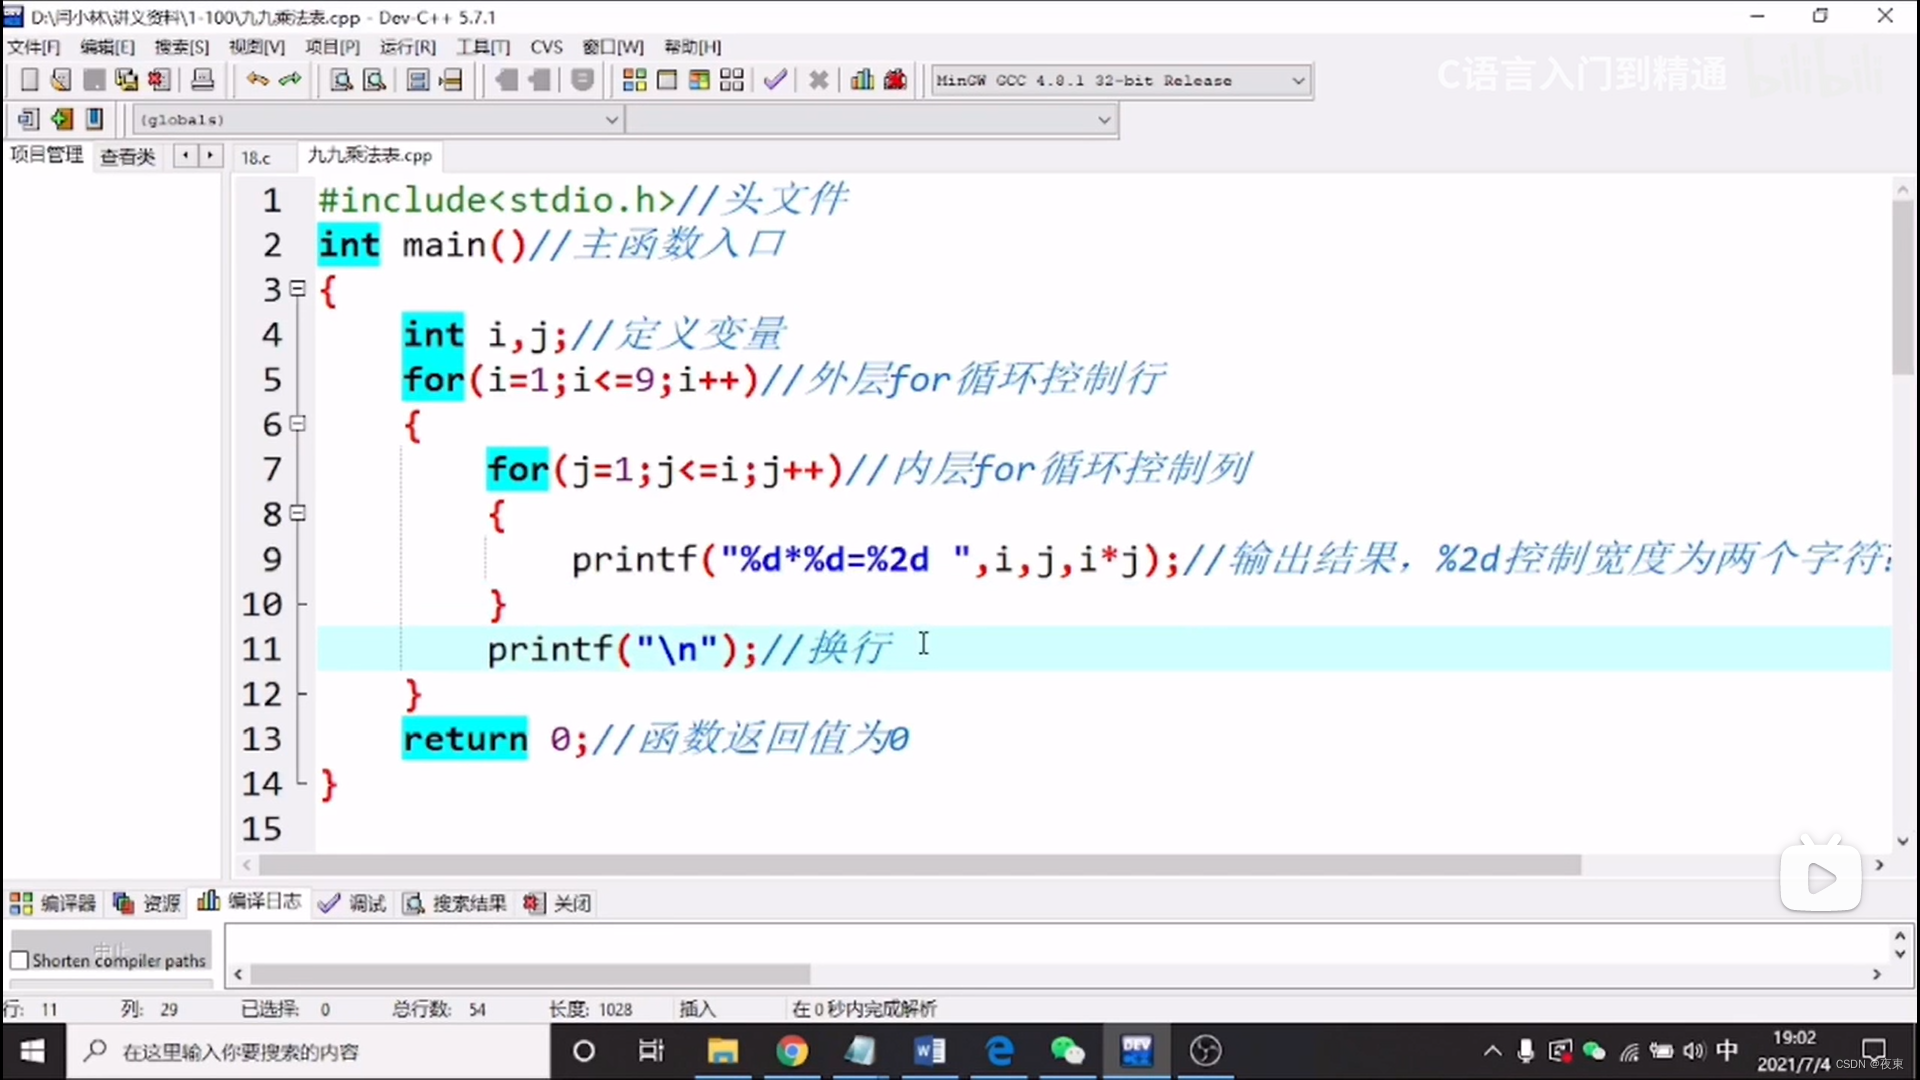This screenshot has width=1920, height=1080.
Task: Click the Compile (four colored squares) icon
Action: coord(634,80)
